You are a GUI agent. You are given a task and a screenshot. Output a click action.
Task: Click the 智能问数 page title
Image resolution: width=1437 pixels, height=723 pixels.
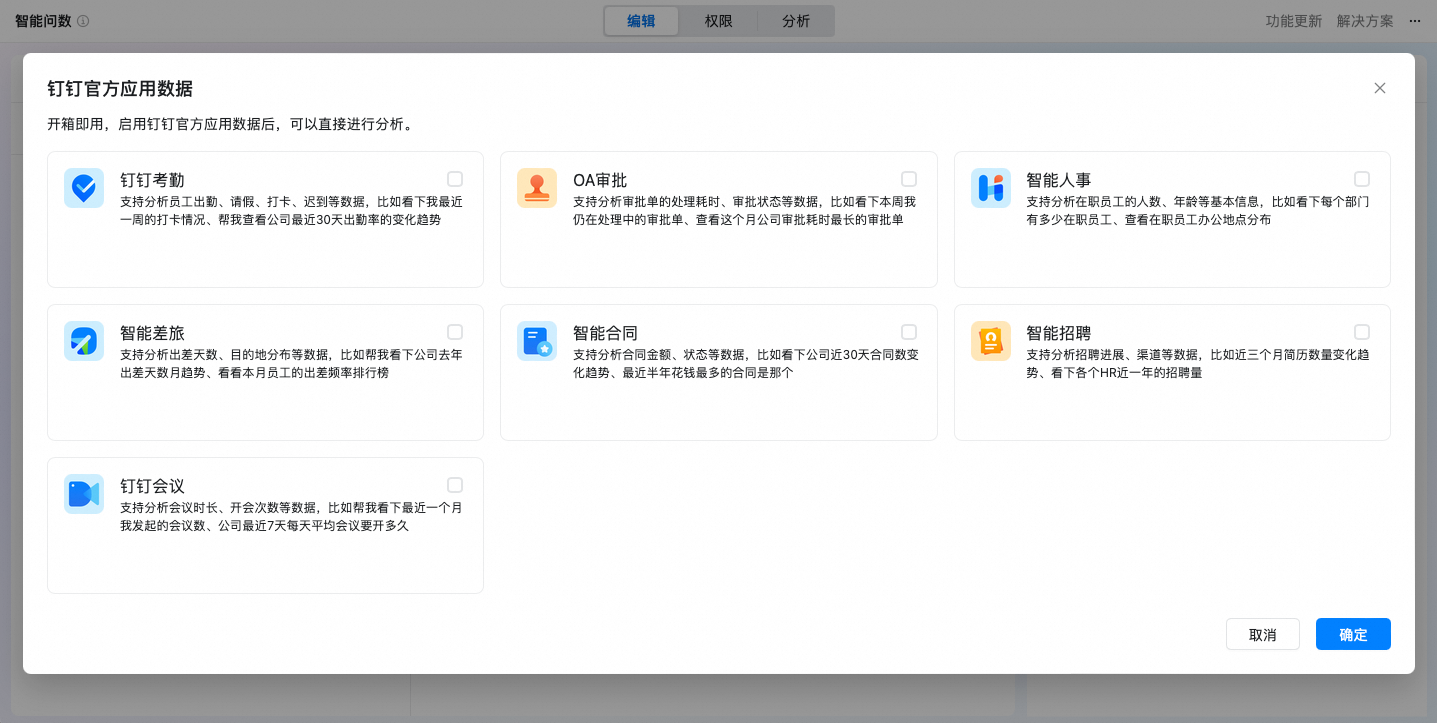click(x=43, y=21)
